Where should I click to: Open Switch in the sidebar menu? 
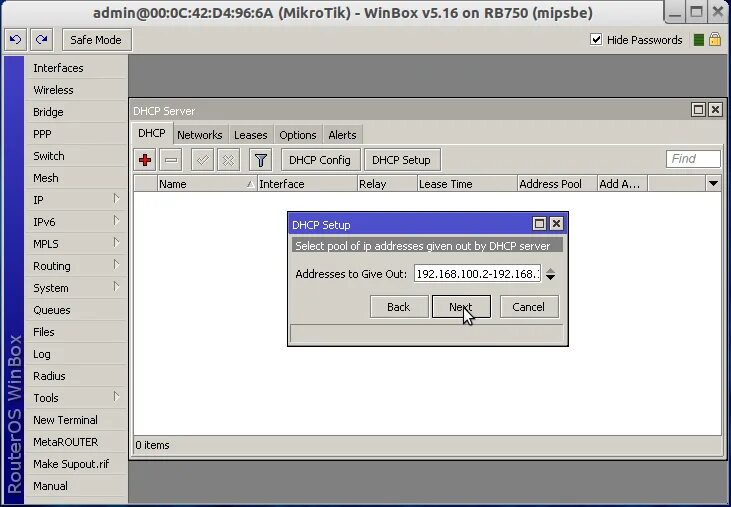click(76, 156)
